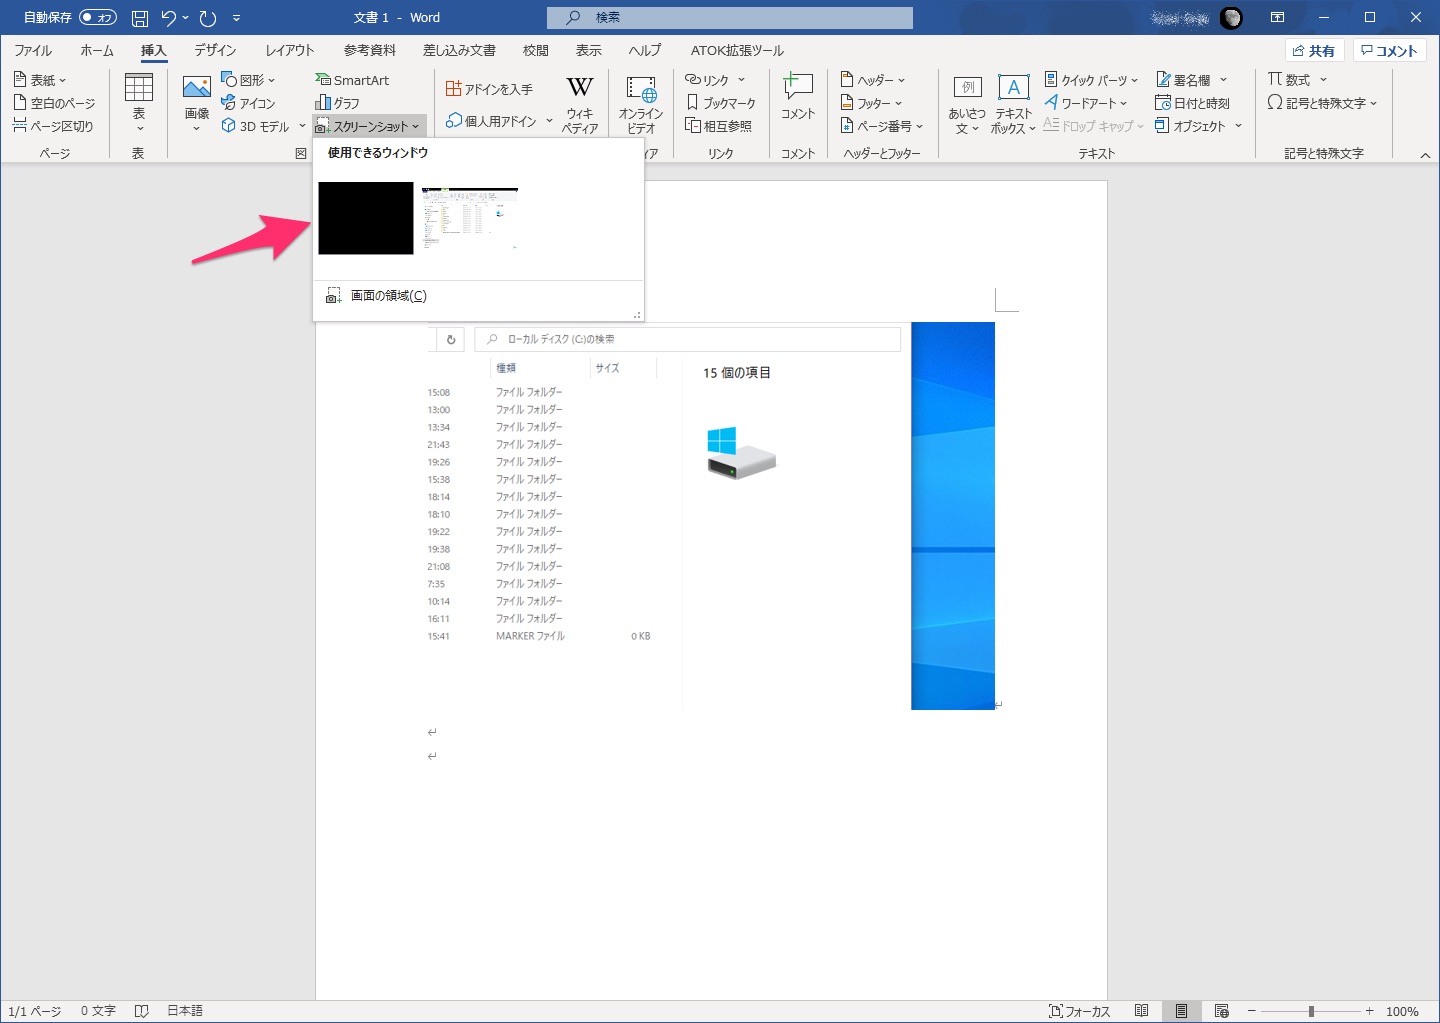Insert オンライン ビデオ

pyautogui.click(x=641, y=105)
